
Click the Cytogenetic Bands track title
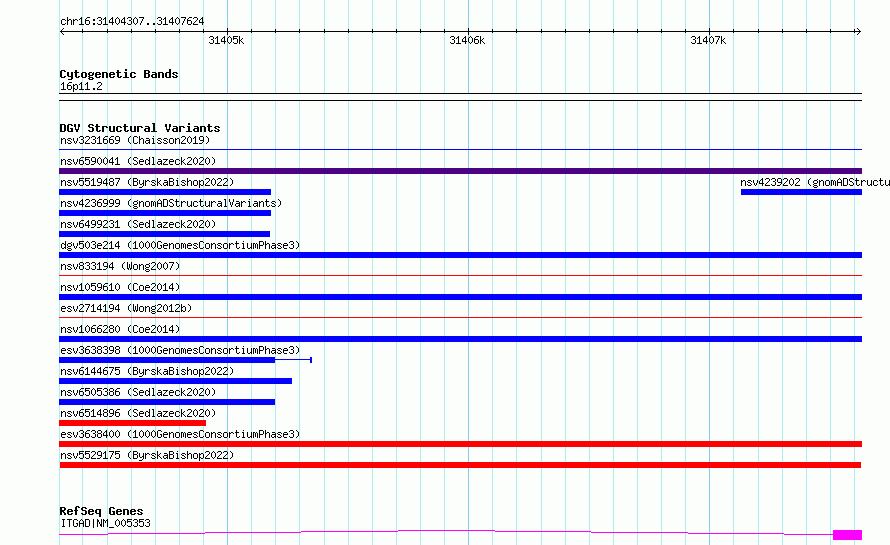[x=119, y=74]
